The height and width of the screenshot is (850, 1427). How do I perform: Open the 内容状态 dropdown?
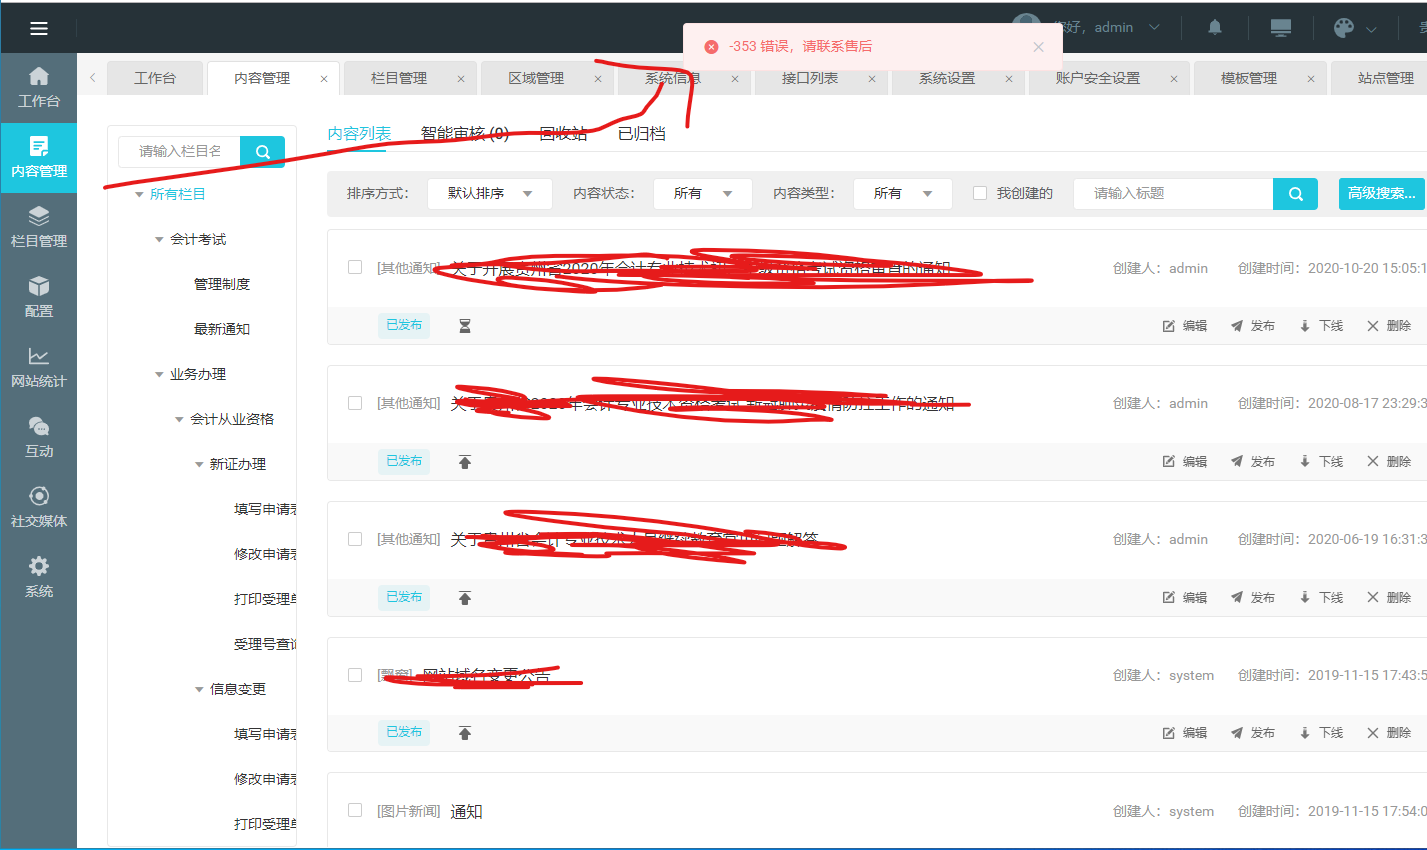(703, 194)
